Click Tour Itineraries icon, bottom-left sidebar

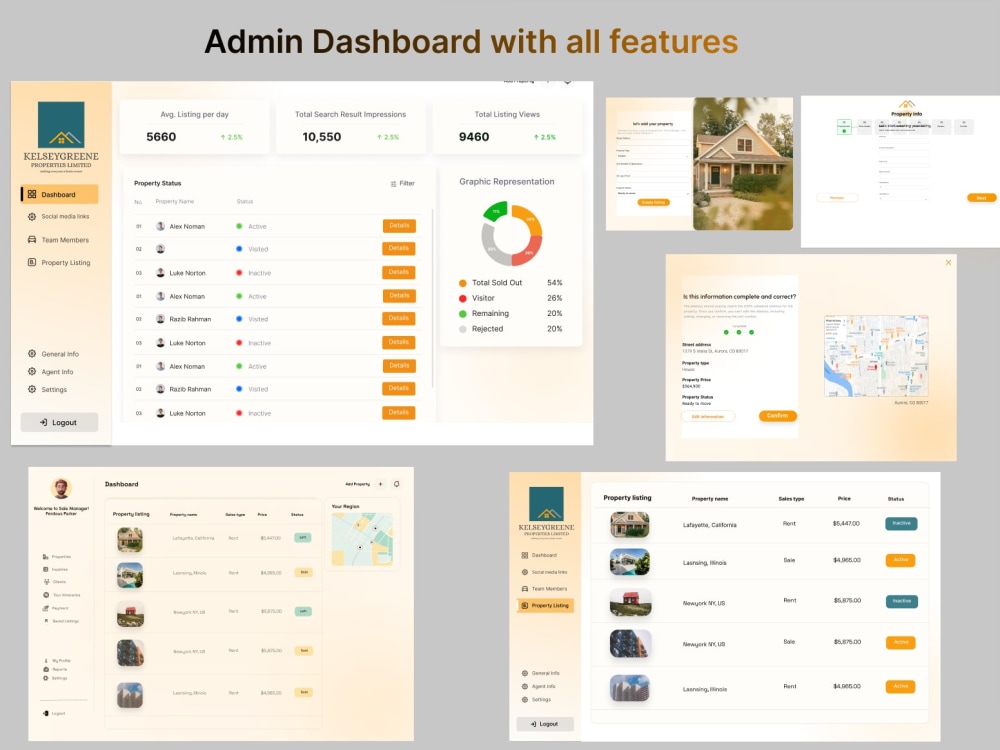(46, 595)
